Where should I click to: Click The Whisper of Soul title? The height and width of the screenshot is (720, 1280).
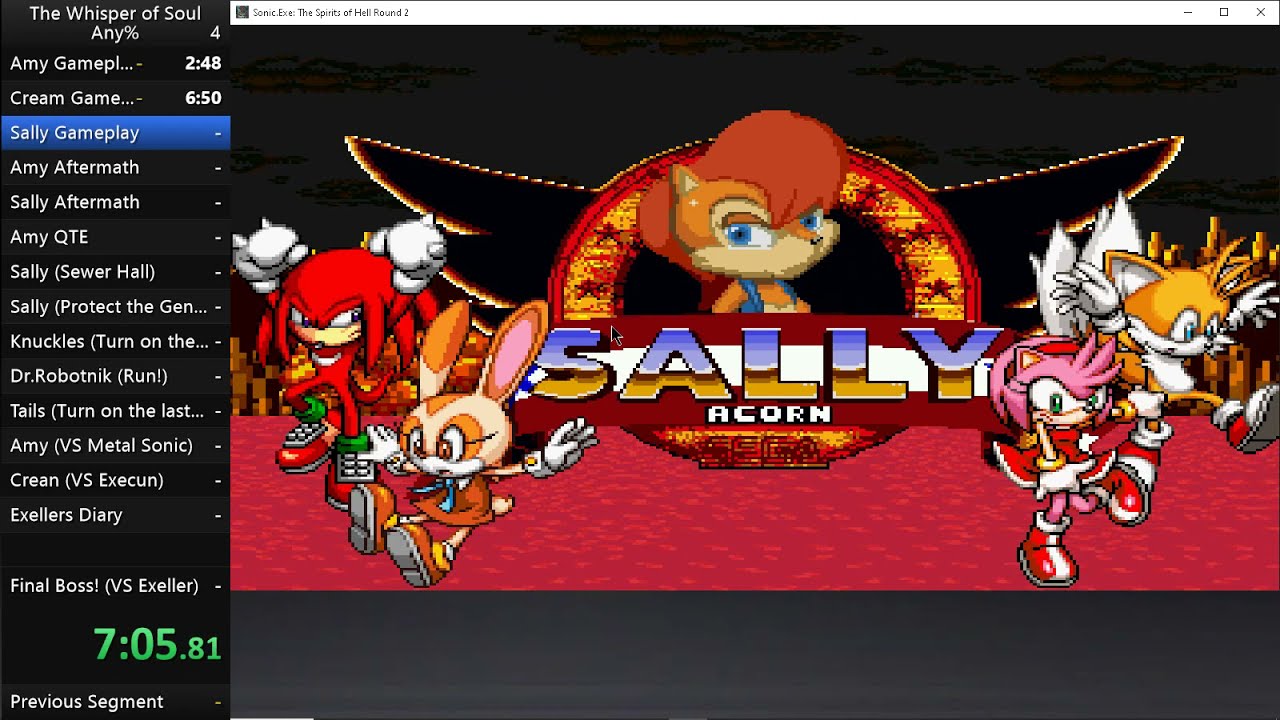115,13
